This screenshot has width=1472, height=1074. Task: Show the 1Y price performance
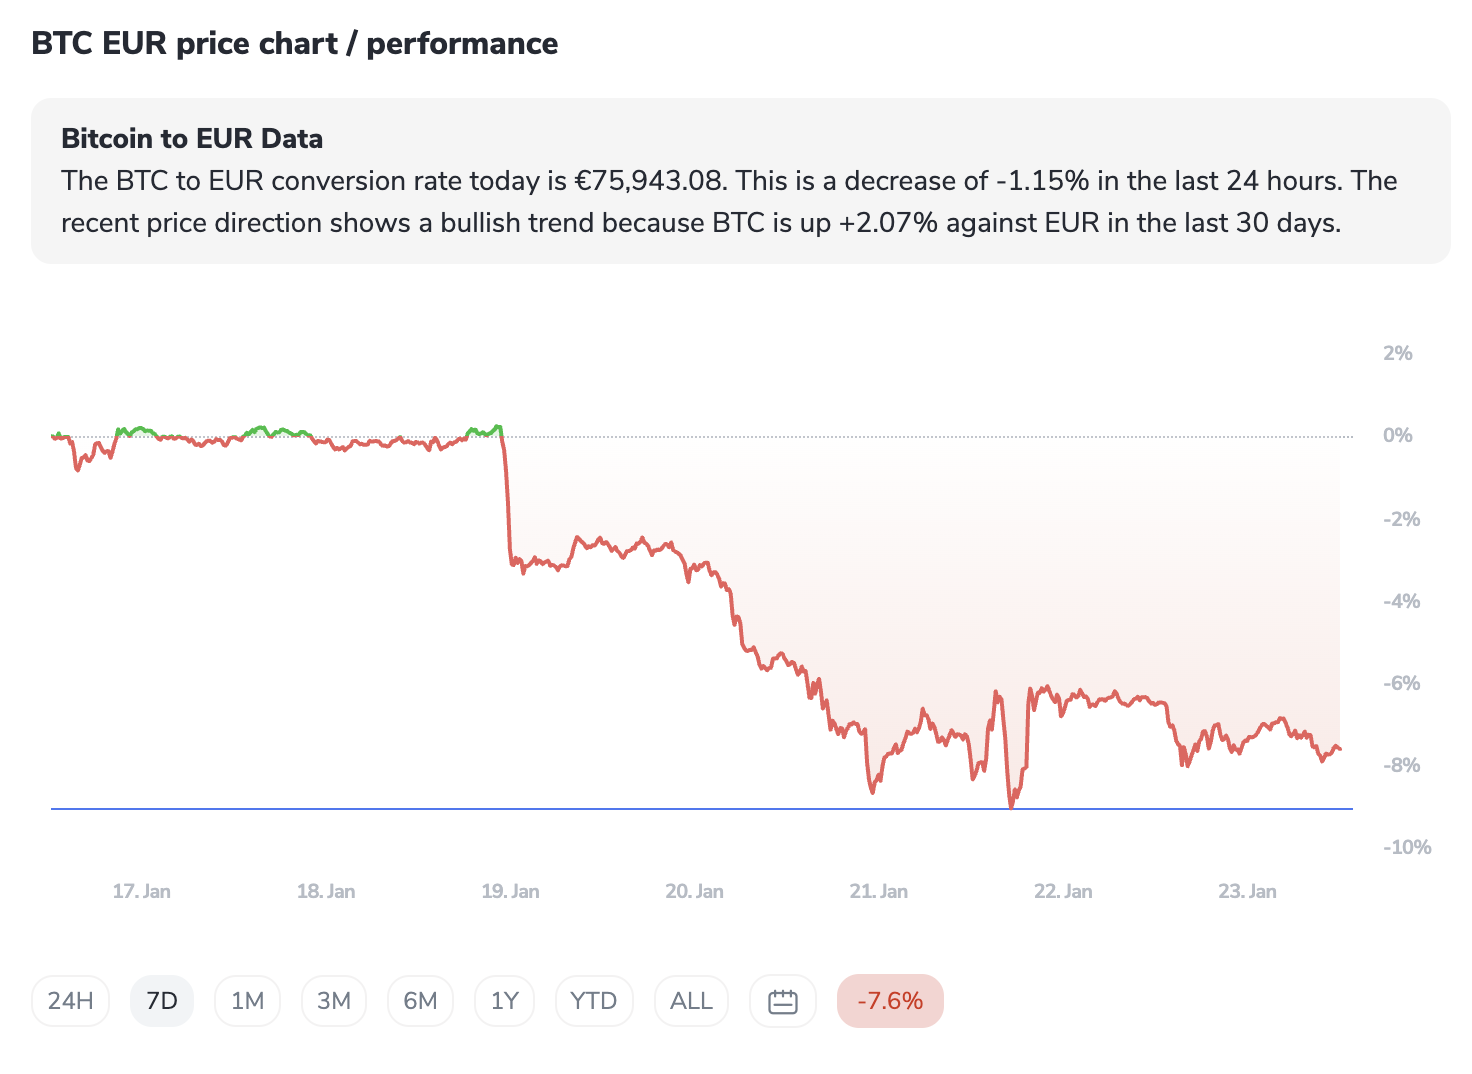point(505,1001)
